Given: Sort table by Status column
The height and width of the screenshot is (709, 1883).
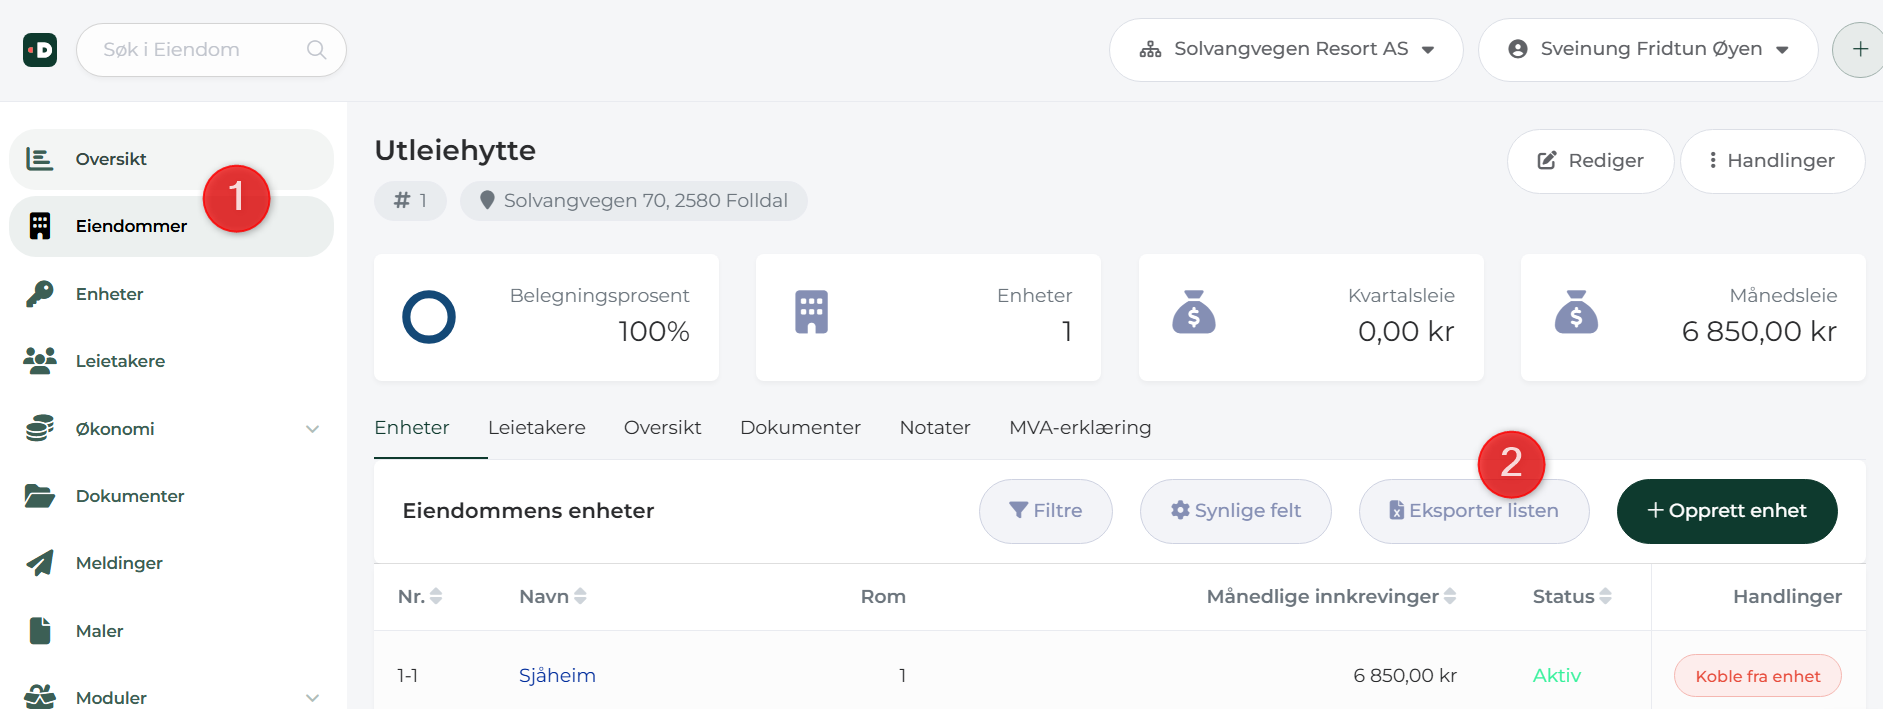Looking at the screenshot, I should coord(1572,597).
